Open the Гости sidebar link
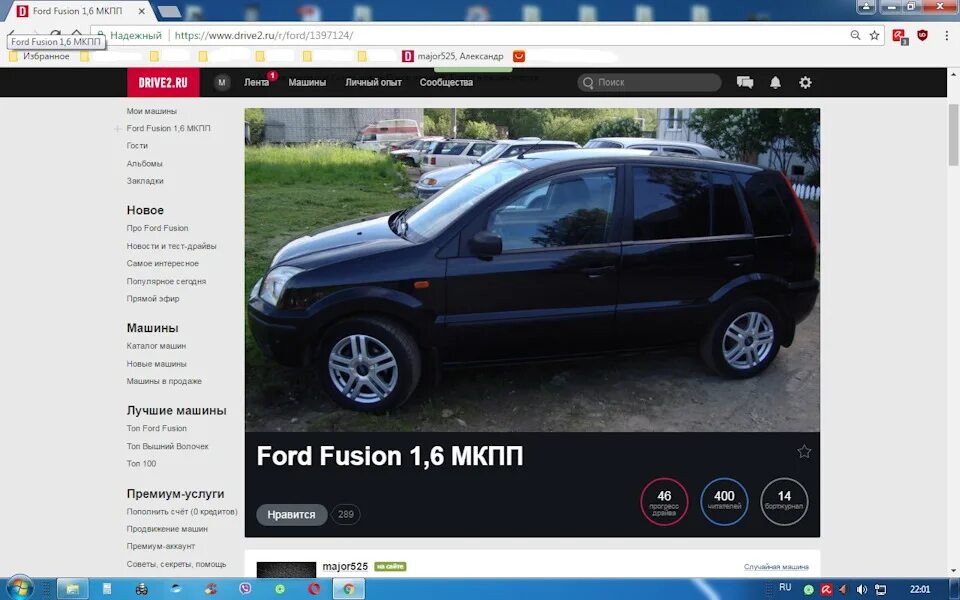 (x=137, y=146)
